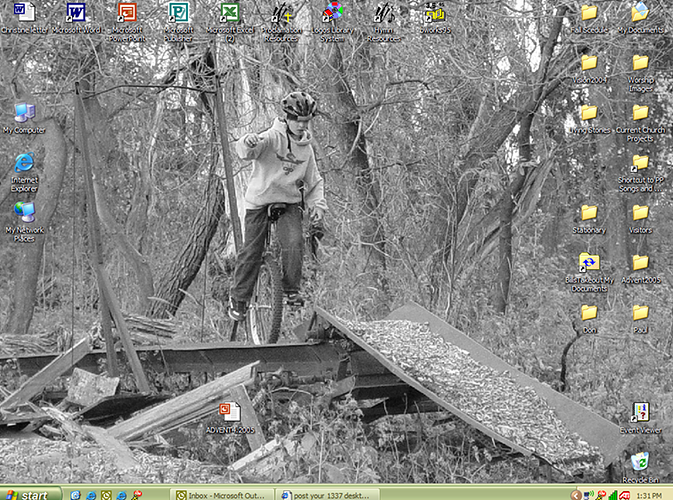Open the Fall Schedule folder
The image size is (673, 500).
click(x=589, y=18)
